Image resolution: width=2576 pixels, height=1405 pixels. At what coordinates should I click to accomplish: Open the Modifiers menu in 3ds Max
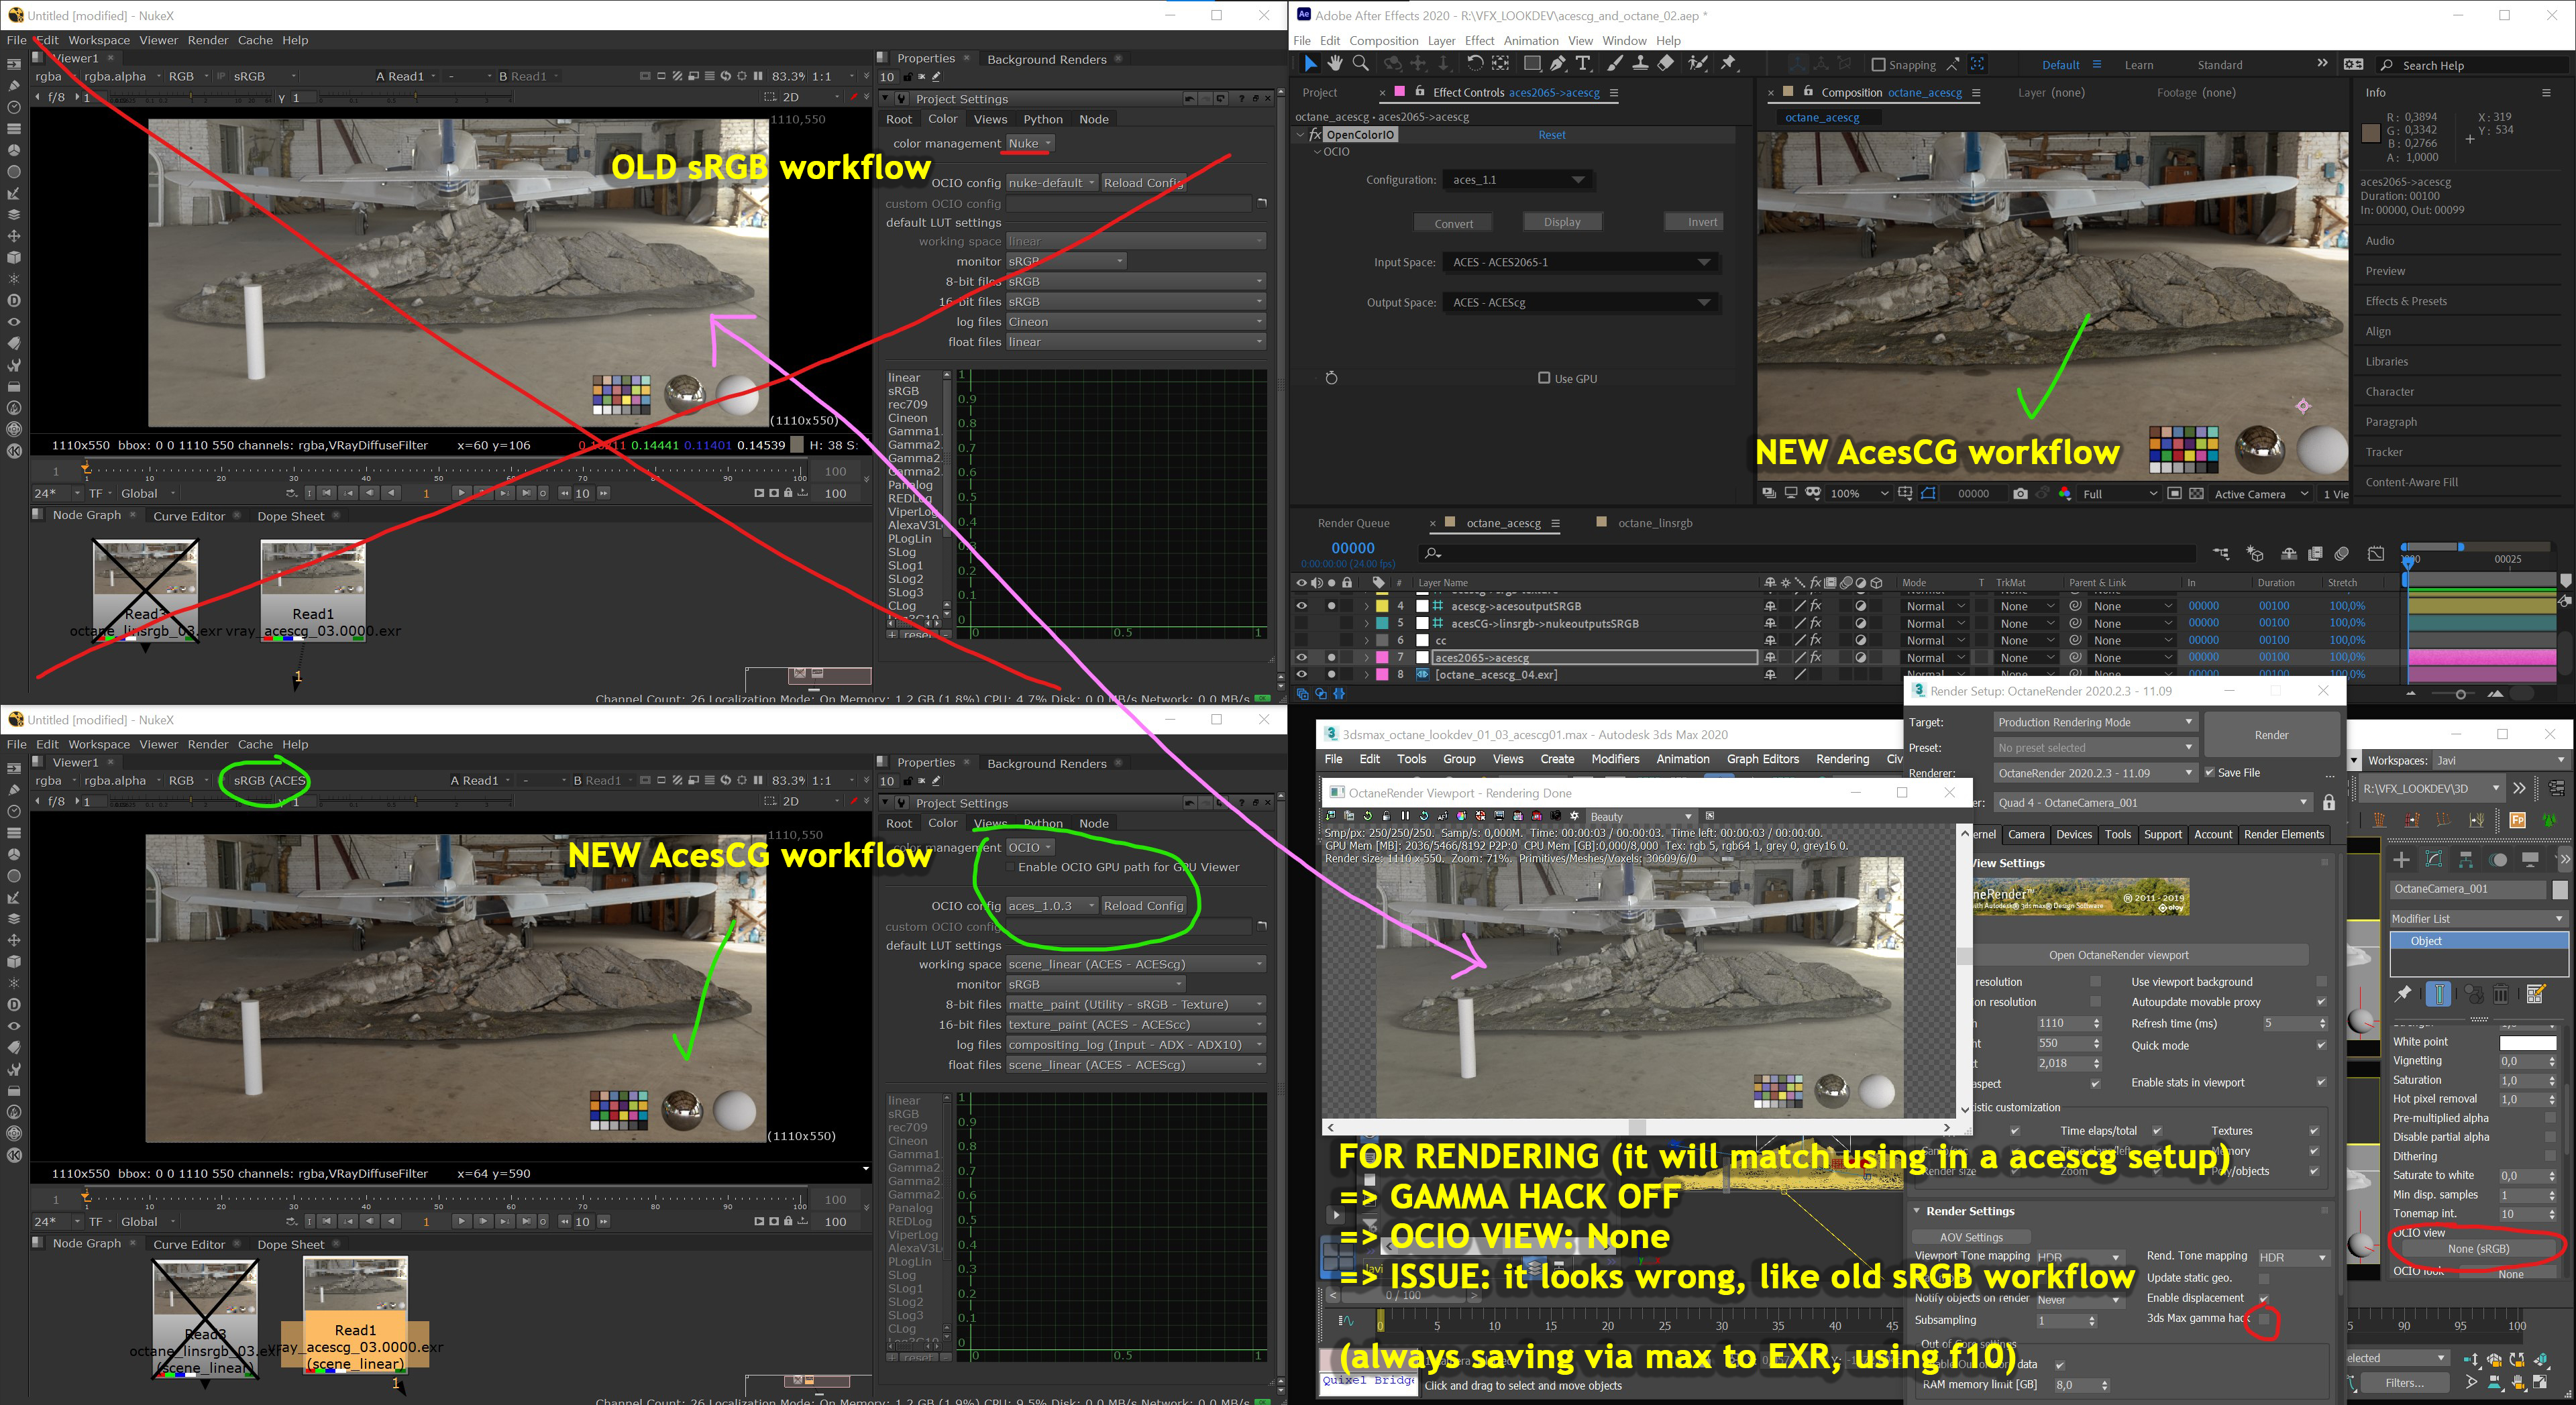click(x=1615, y=760)
